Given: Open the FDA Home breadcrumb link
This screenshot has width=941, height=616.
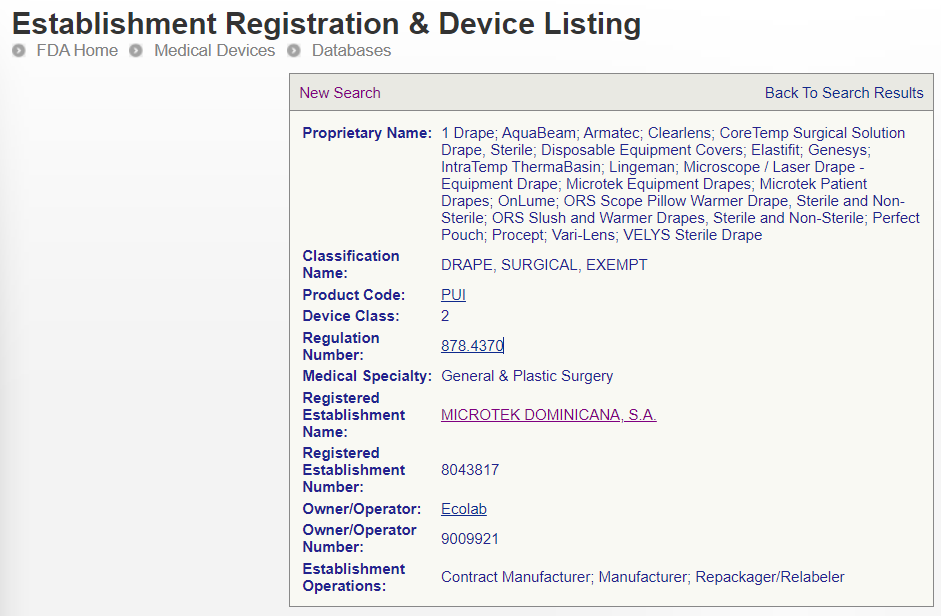Looking at the screenshot, I should point(77,50).
